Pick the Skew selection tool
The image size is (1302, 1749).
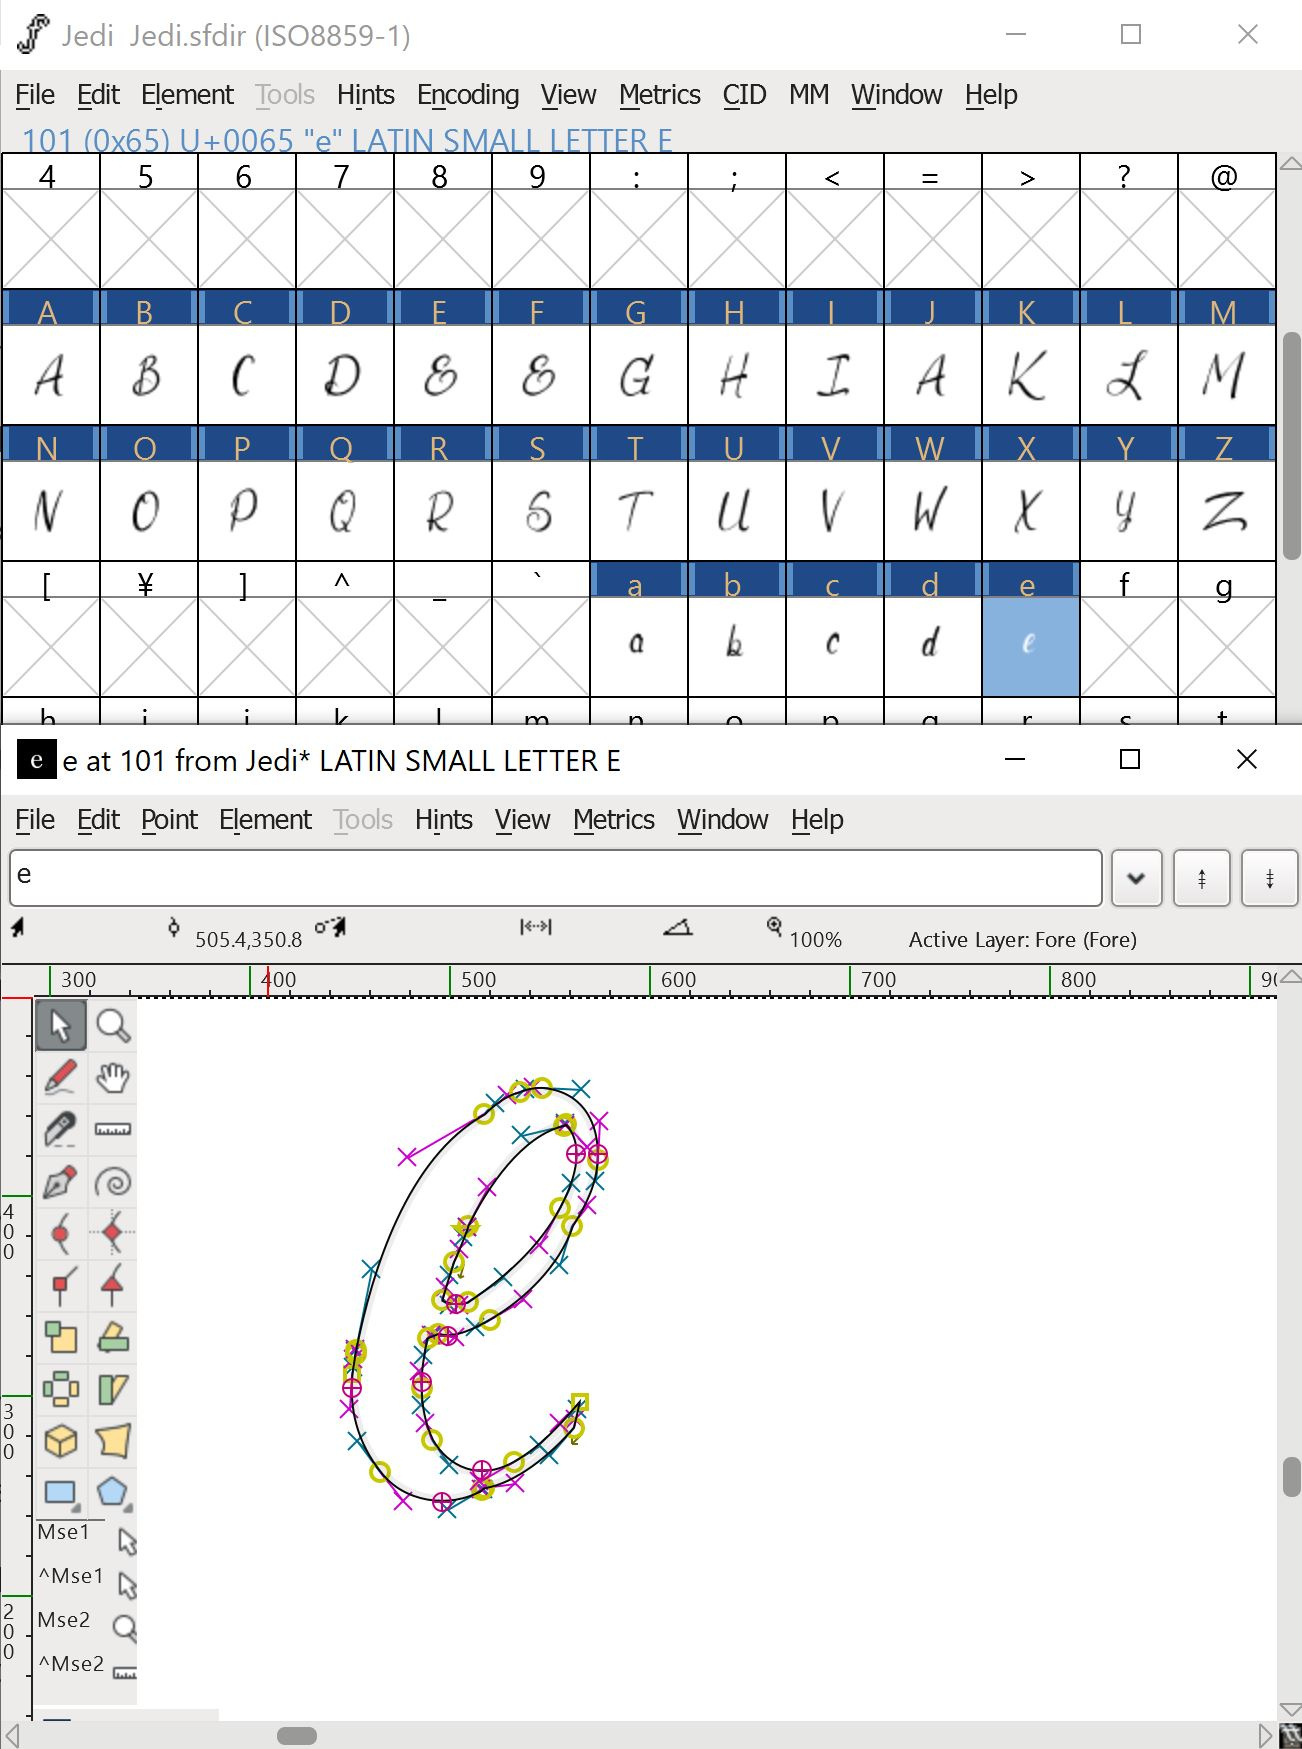pos(113,1390)
